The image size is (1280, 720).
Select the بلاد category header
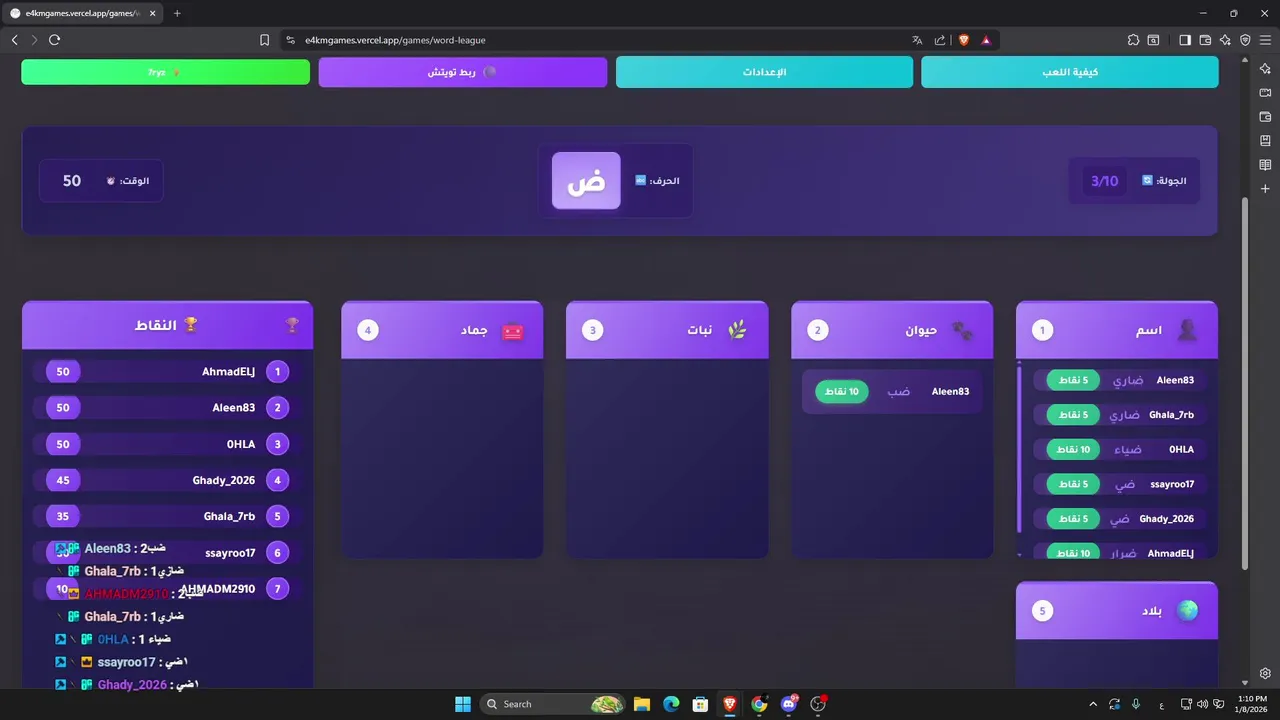(x=1117, y=611)
